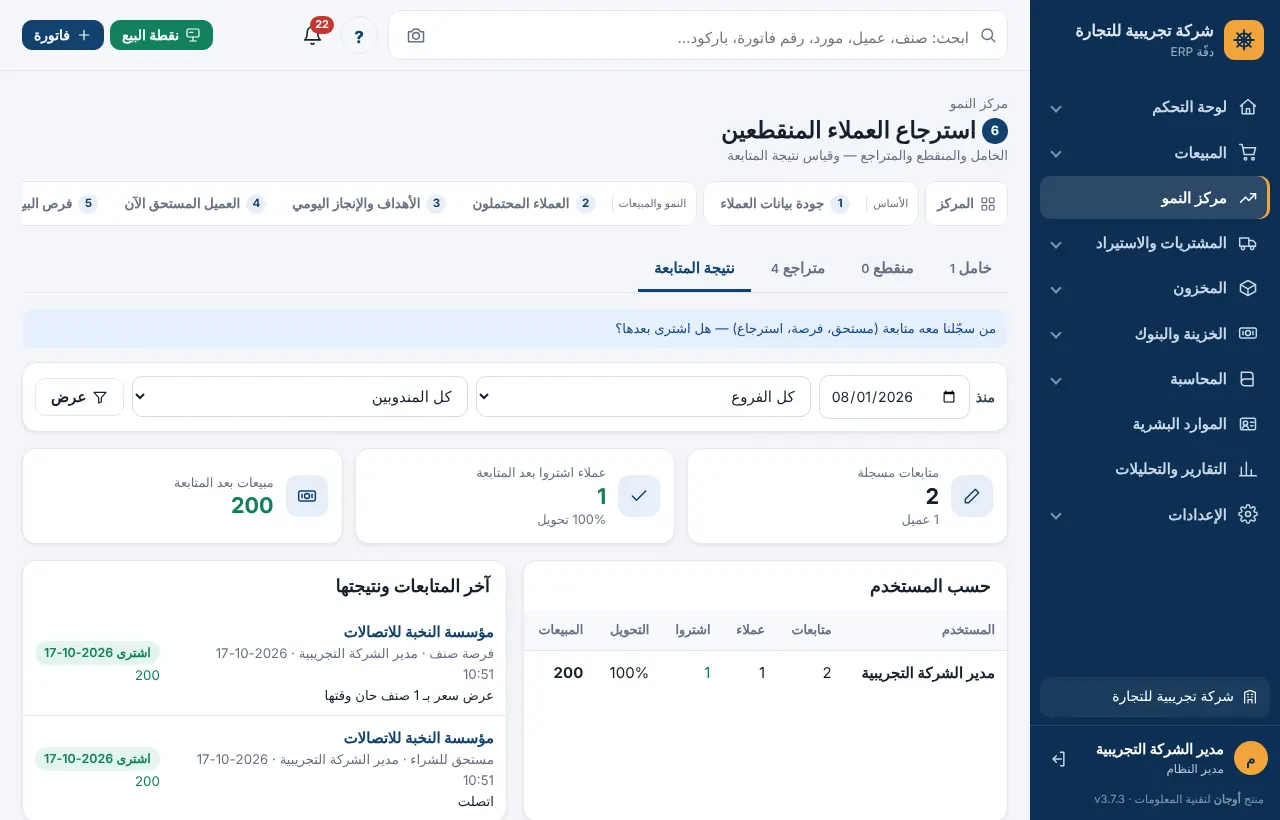Click the user avatar م in sidebar
1280x820 pixels.
tap(1251, 758)
